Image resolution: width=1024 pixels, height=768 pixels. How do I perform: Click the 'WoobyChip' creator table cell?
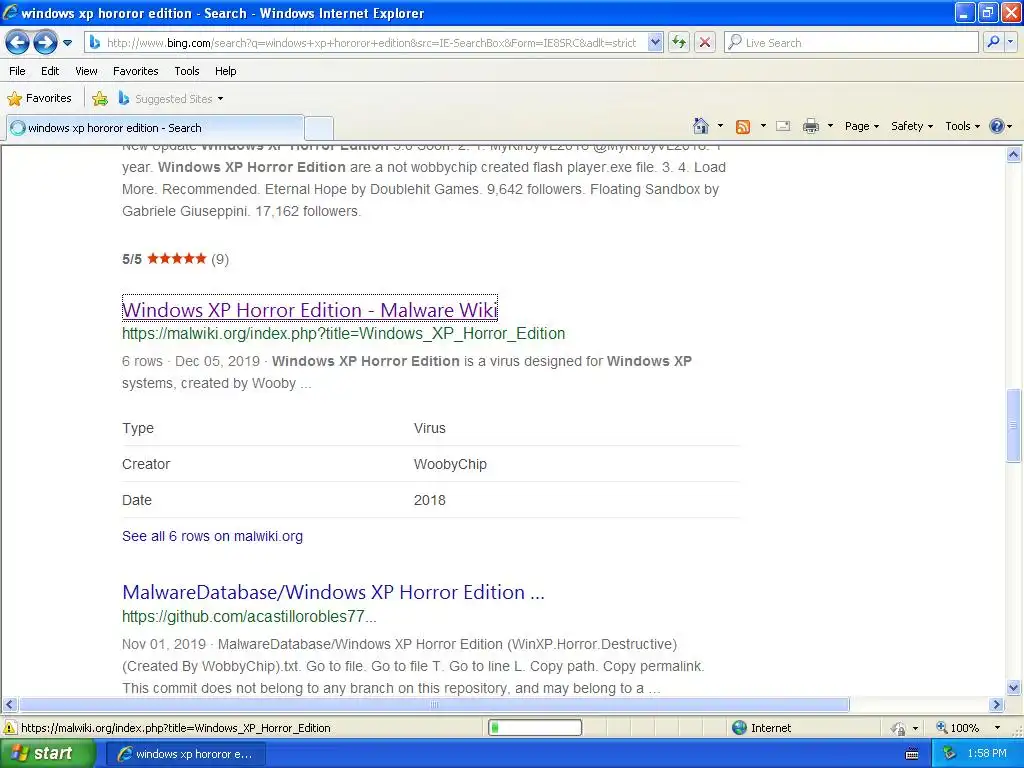point(450,464)
